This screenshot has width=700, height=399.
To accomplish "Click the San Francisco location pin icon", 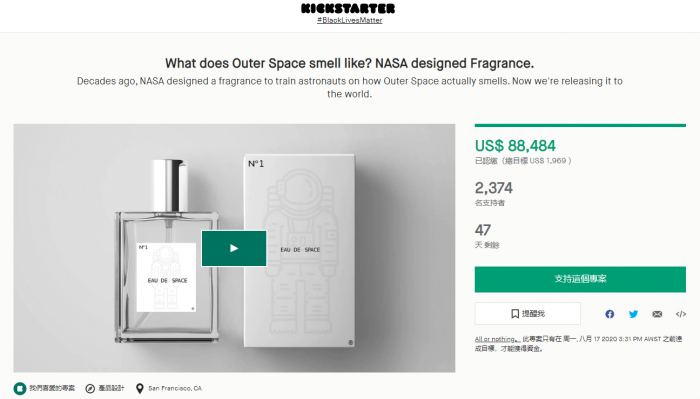I will pyautogui.click(x=140, y=389).
